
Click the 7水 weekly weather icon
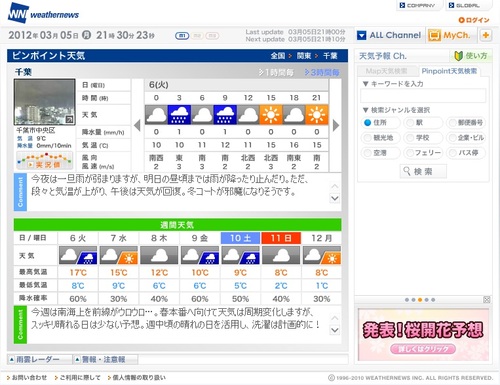coord(119,255)
